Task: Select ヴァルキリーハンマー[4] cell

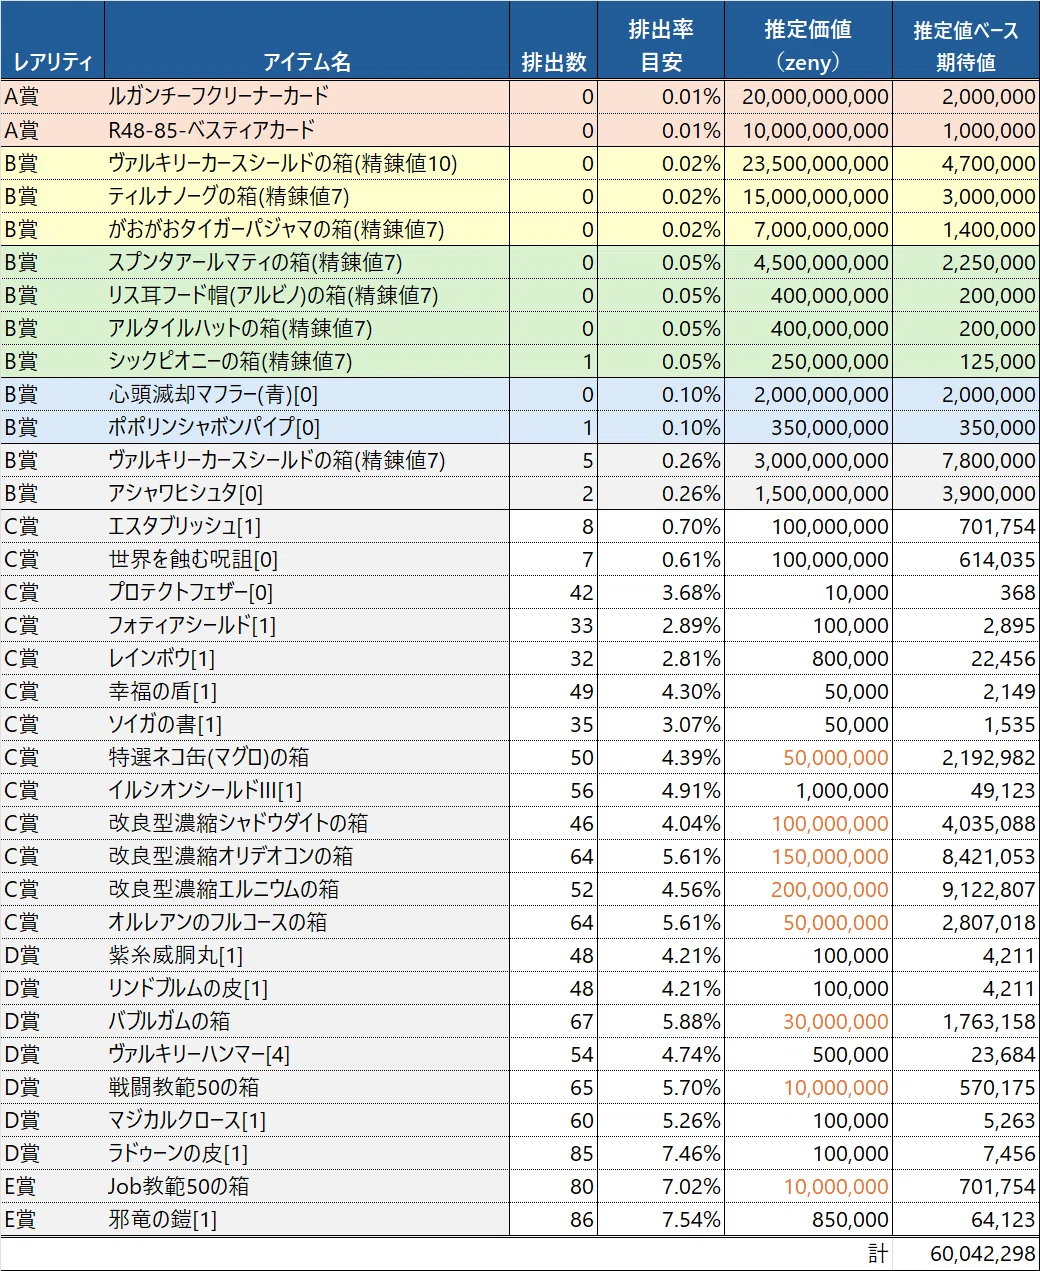Action: [307, 1054]
